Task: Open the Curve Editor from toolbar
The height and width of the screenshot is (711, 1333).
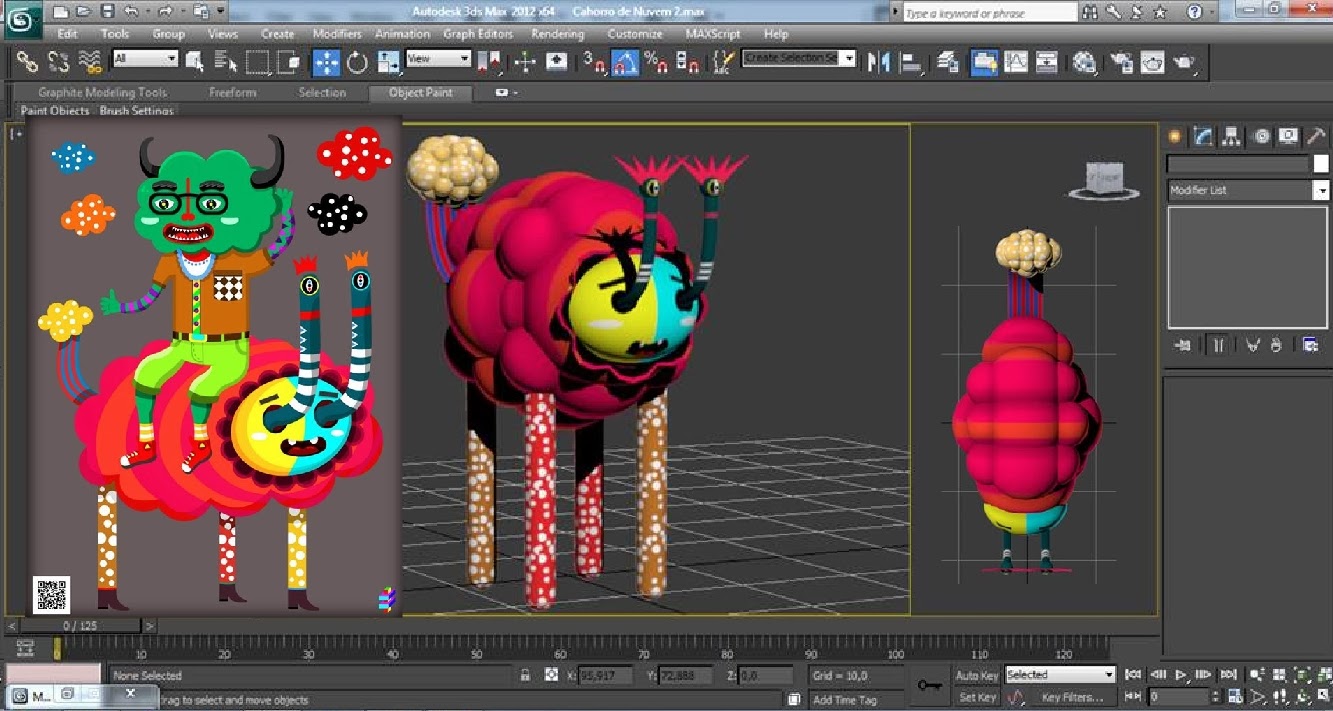Action: point(1016,62)
